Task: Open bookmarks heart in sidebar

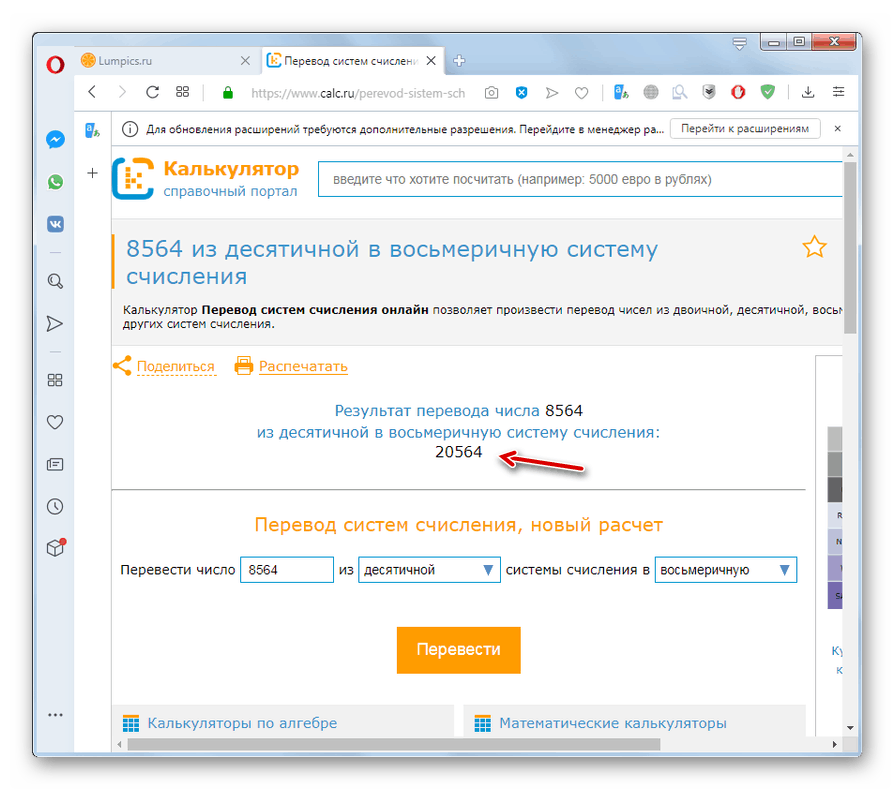Action: [x=55, y=422]
